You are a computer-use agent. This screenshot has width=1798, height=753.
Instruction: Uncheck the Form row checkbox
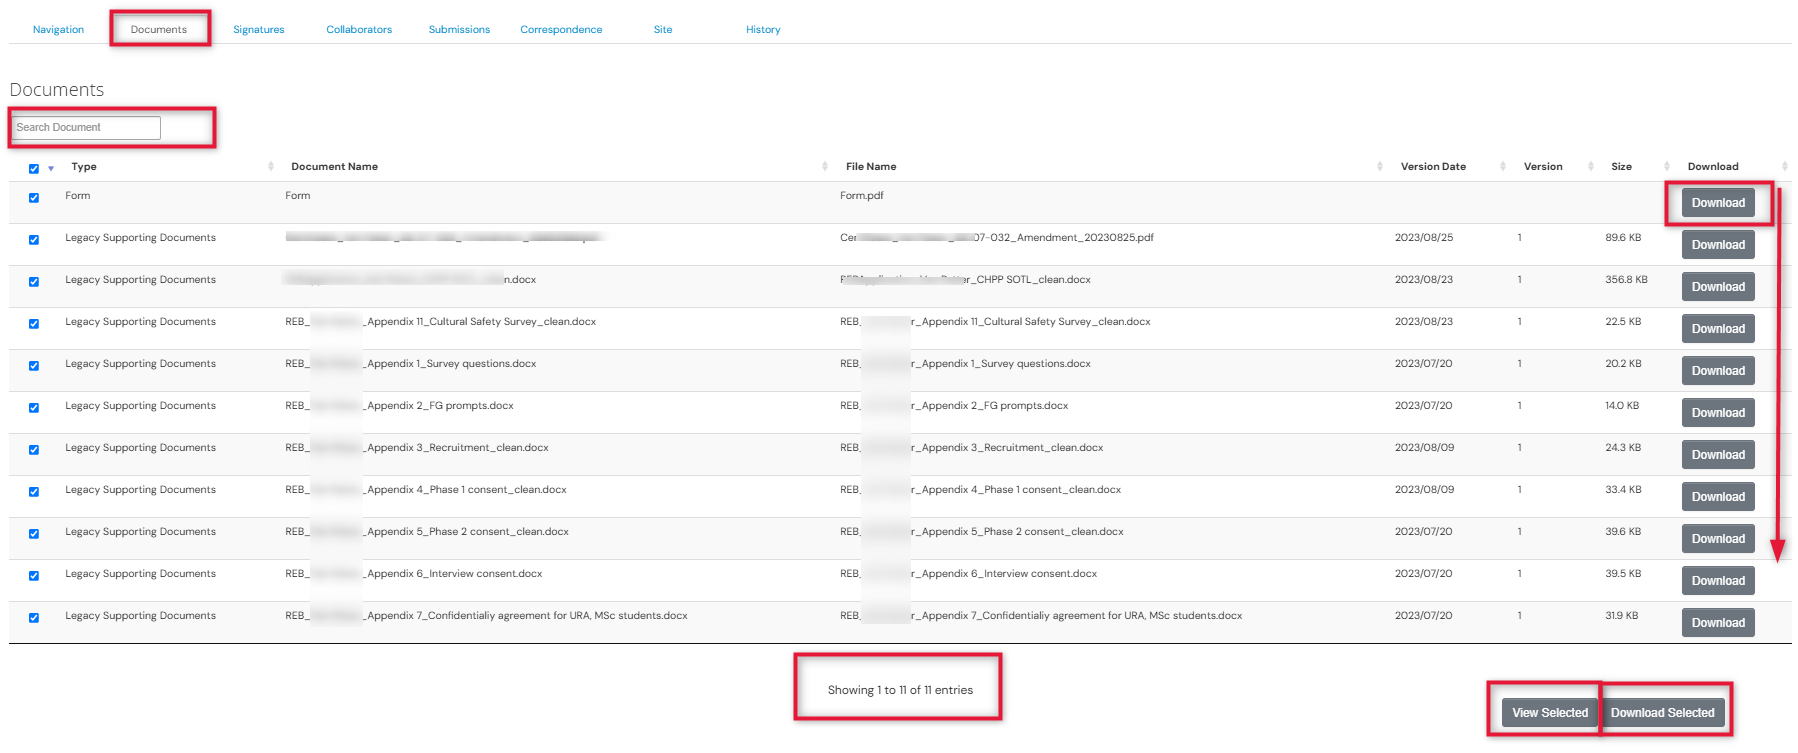click(x=34, y=198)
